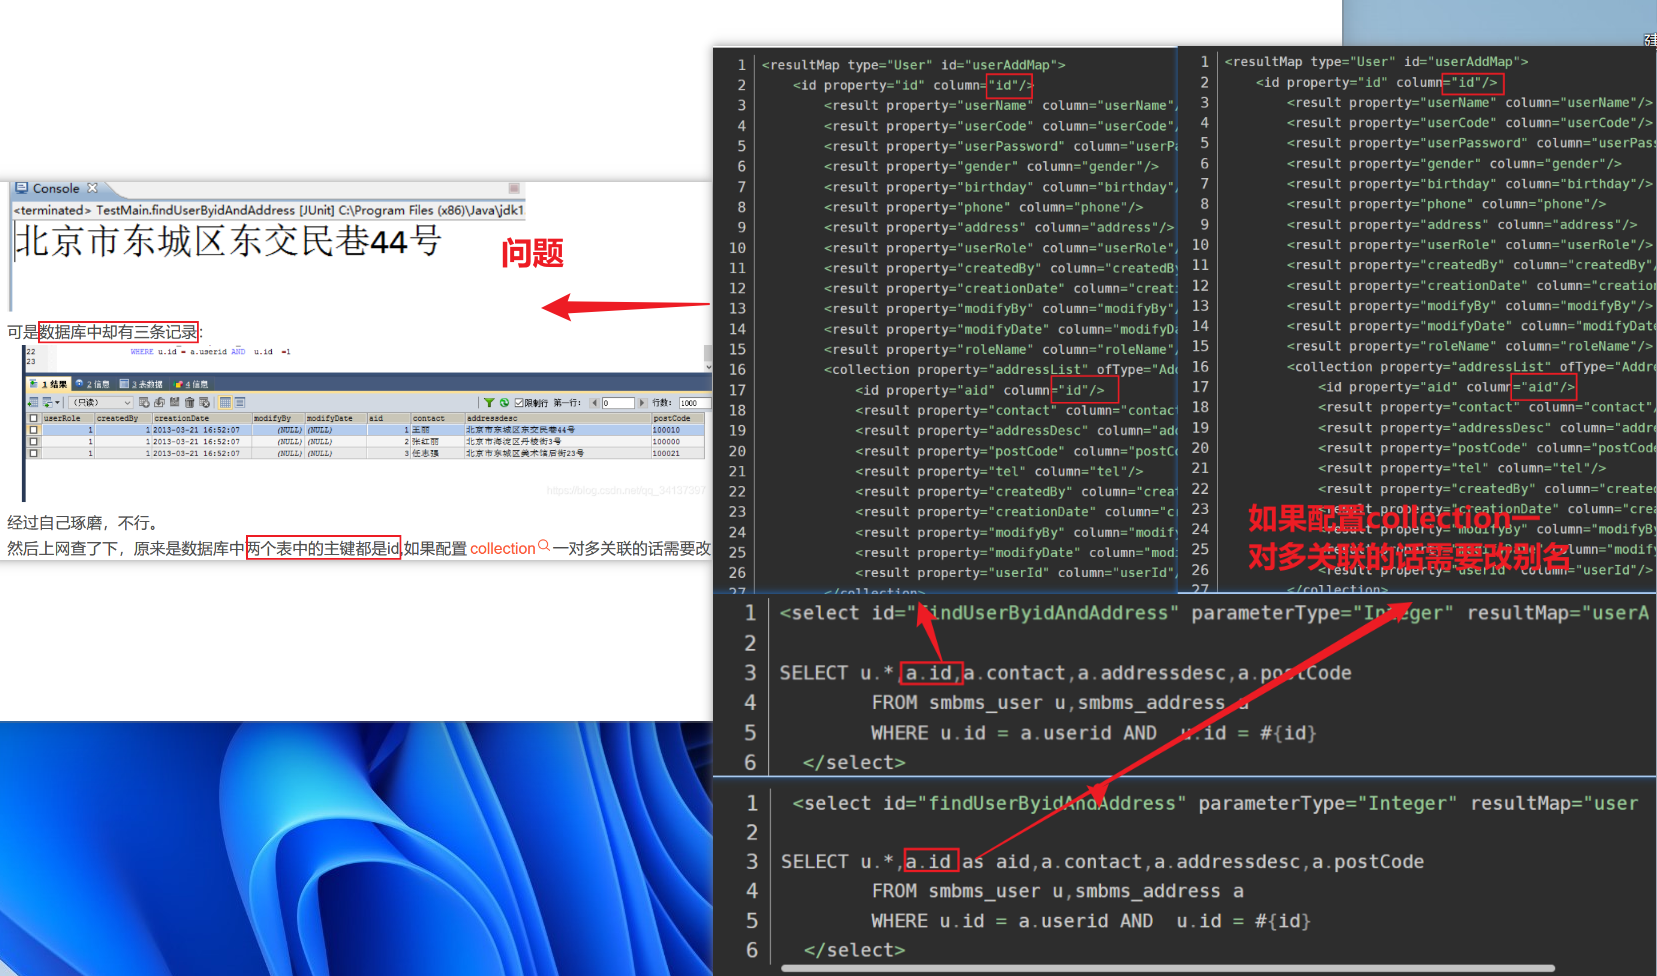Focus the 行数 row count field showing 1000

tap(695, 403)
